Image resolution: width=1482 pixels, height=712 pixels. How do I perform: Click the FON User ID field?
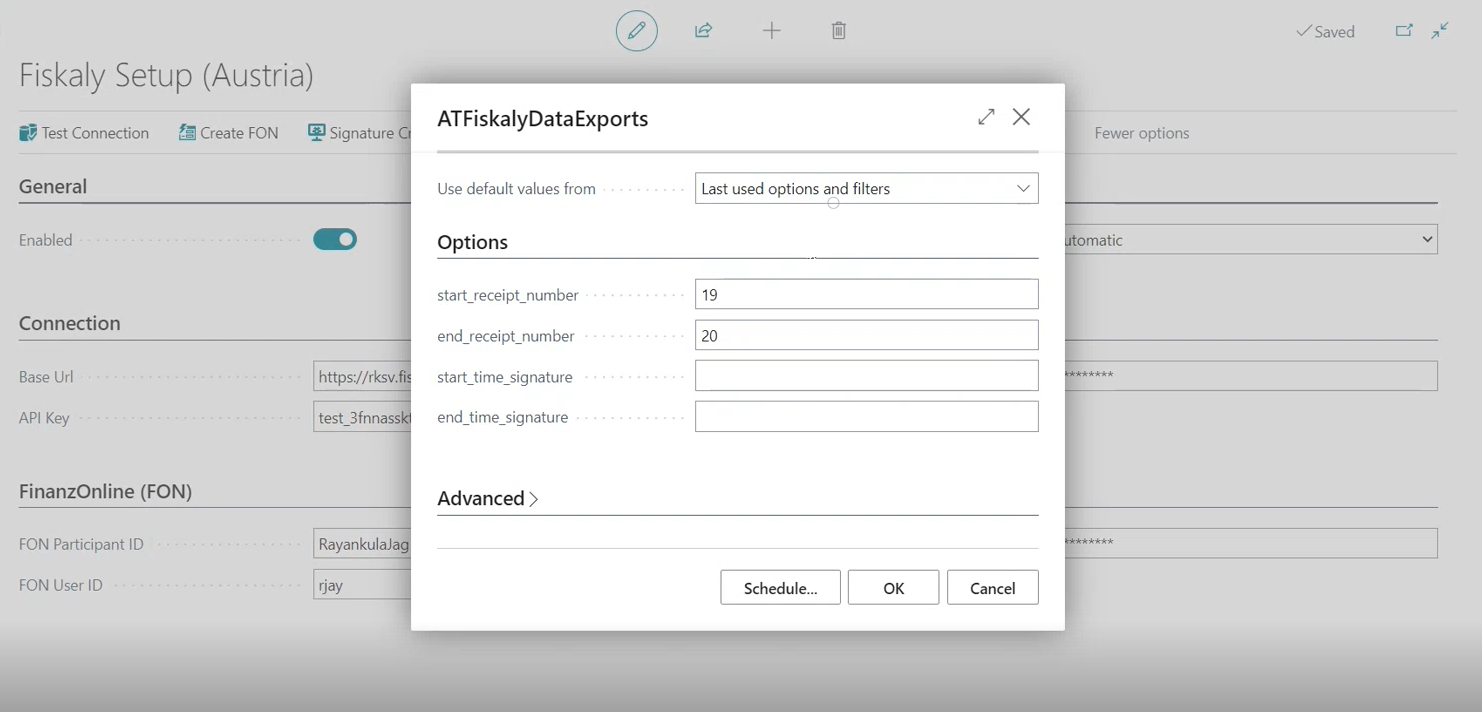pyautogui.click(x=362, y=585)
